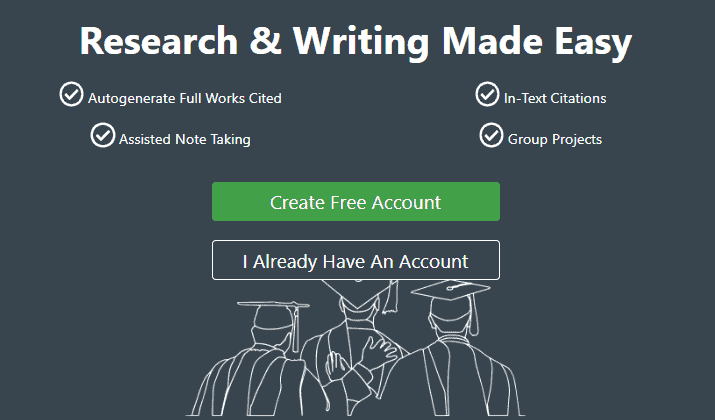Click the center graduate figure in the illustration

click(358, 349)
